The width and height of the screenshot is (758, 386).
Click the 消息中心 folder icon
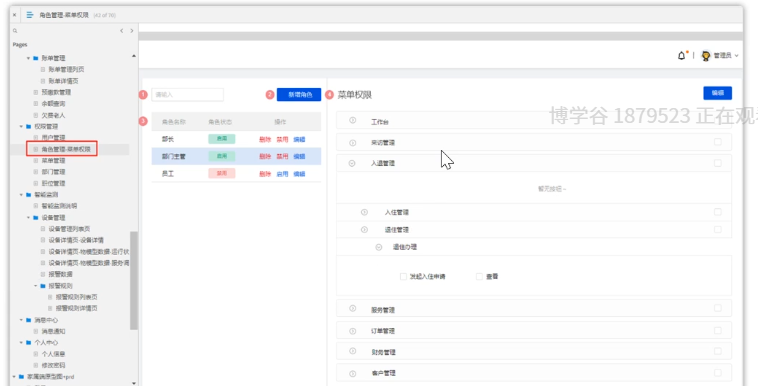(x=29, y=320)
